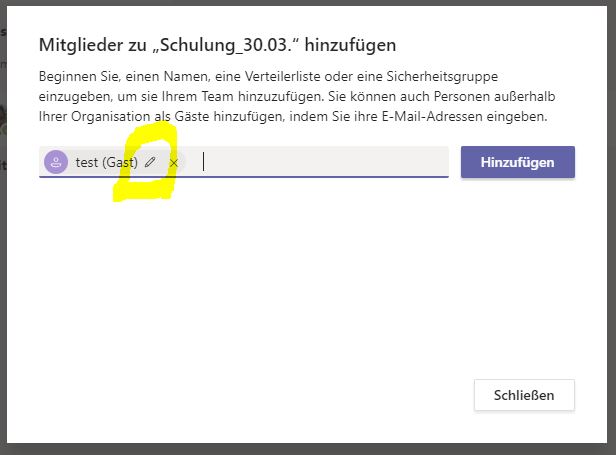Click the description text starting "Beginnen Sie"

tap(297, 96)
